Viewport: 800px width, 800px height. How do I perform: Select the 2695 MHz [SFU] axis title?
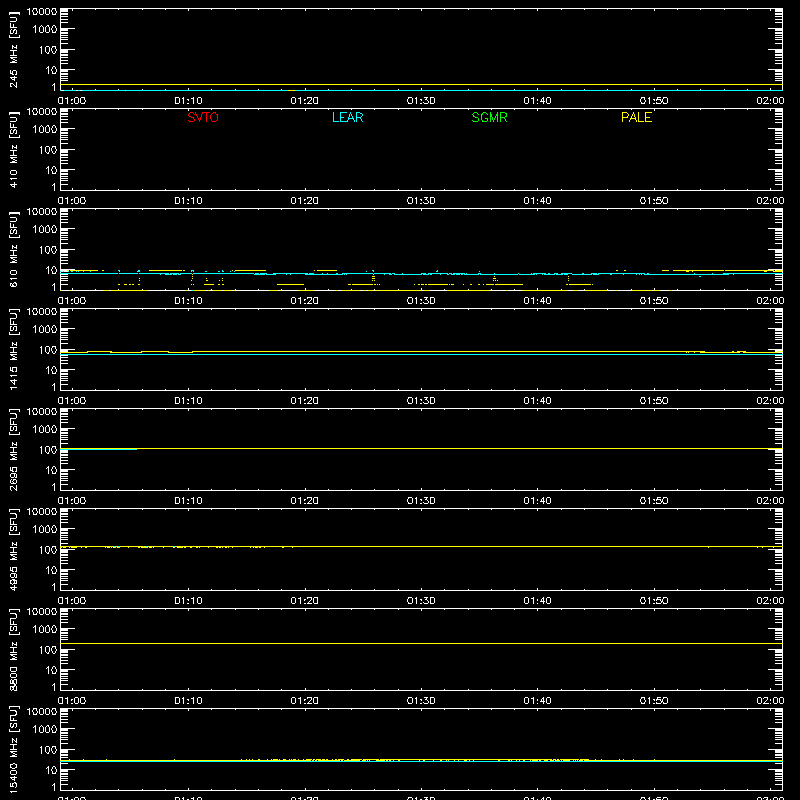(13, 449)
